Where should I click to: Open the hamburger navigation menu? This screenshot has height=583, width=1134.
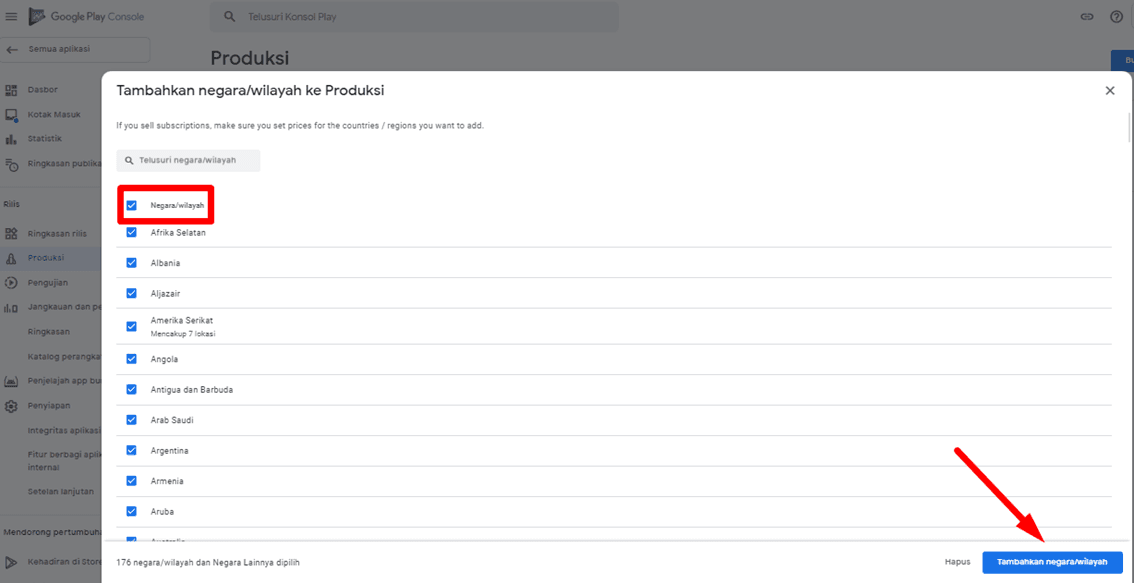[x=12, y=17]
